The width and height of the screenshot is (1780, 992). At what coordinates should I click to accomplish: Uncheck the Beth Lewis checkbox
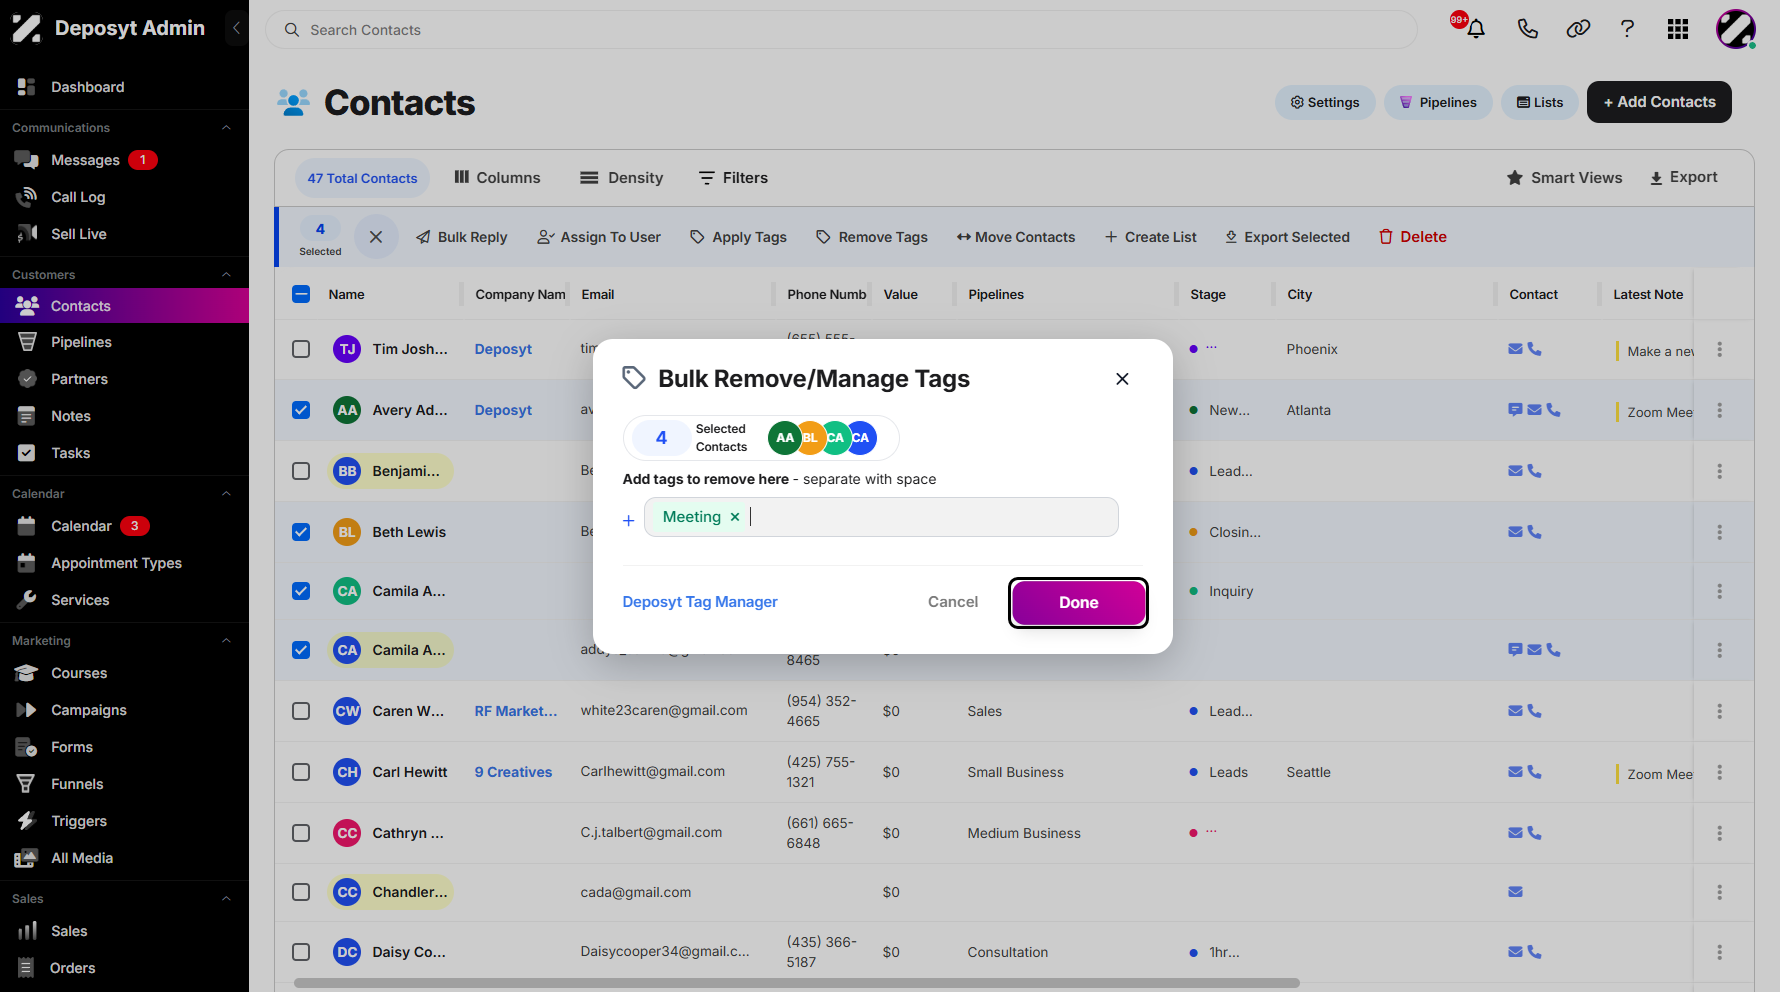pos(301,532)
